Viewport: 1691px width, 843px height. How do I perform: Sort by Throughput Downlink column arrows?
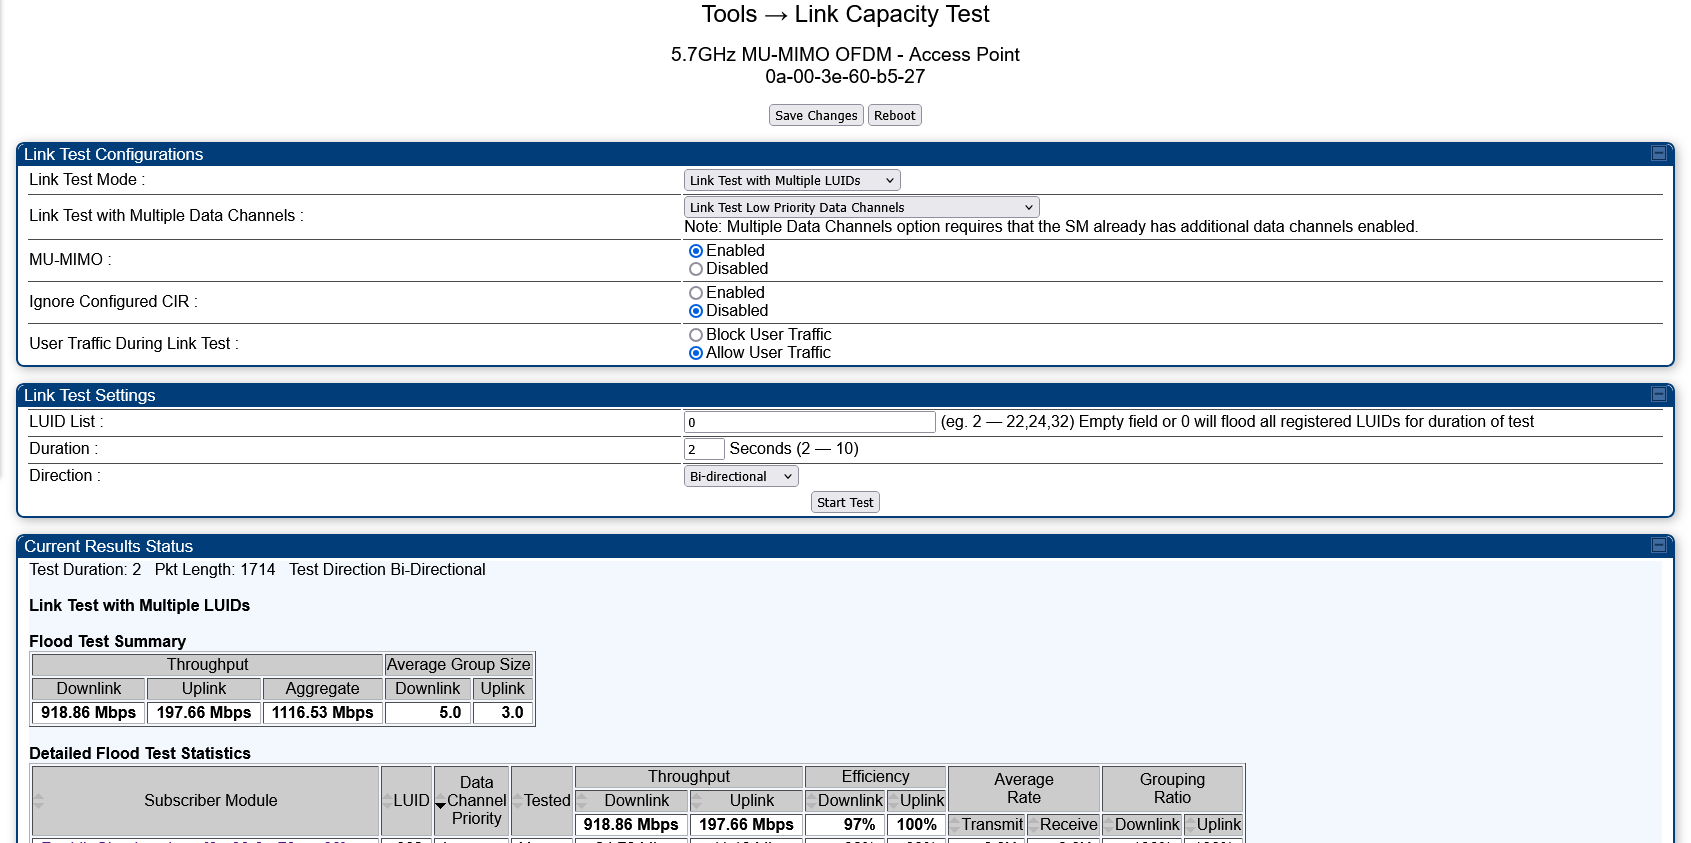[x=582, y=801]
